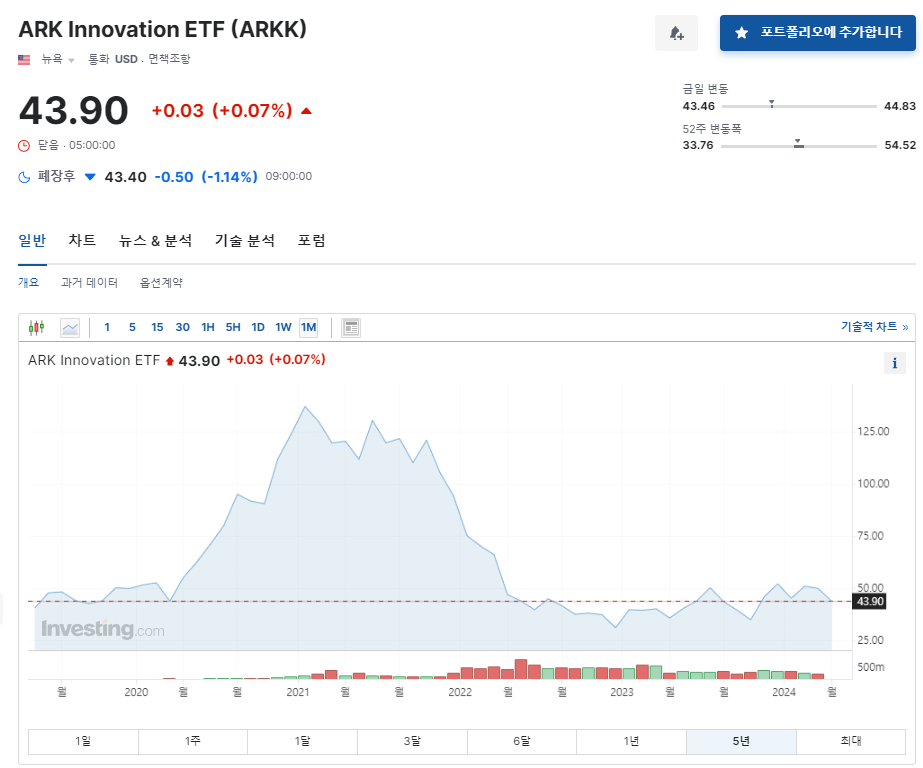This screenshot has width=923, height=768.
Task: Click the after-hours moon icon
Action: [x=24, y=177]
